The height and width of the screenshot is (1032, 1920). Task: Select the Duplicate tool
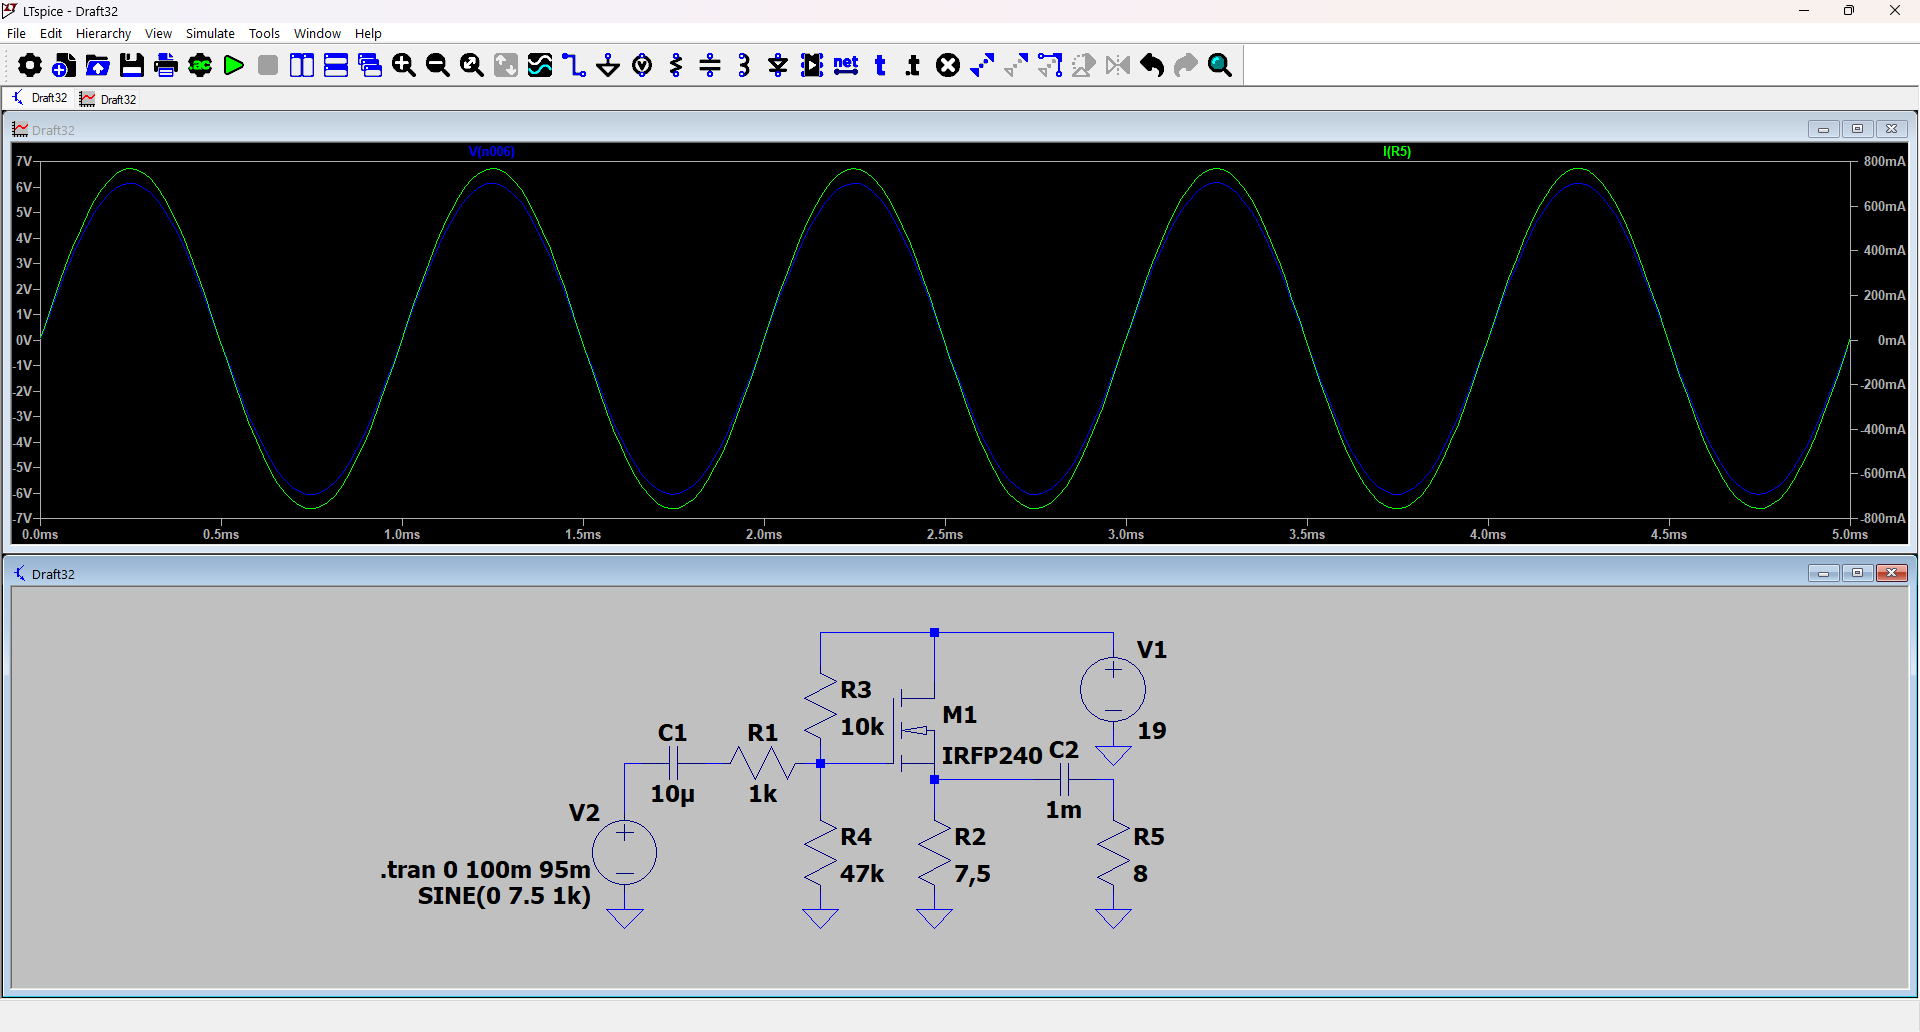pyautogui.click(x=982, y=66)
